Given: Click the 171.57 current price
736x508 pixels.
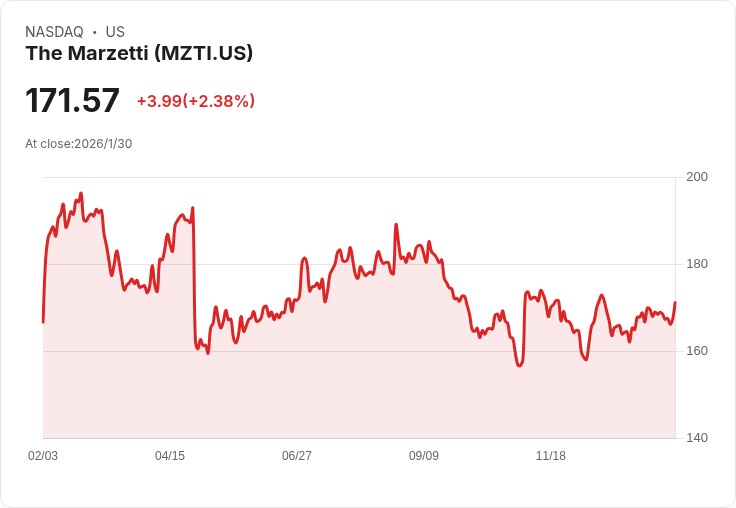Looking at the screenshot, I should [x=72, y=100].
